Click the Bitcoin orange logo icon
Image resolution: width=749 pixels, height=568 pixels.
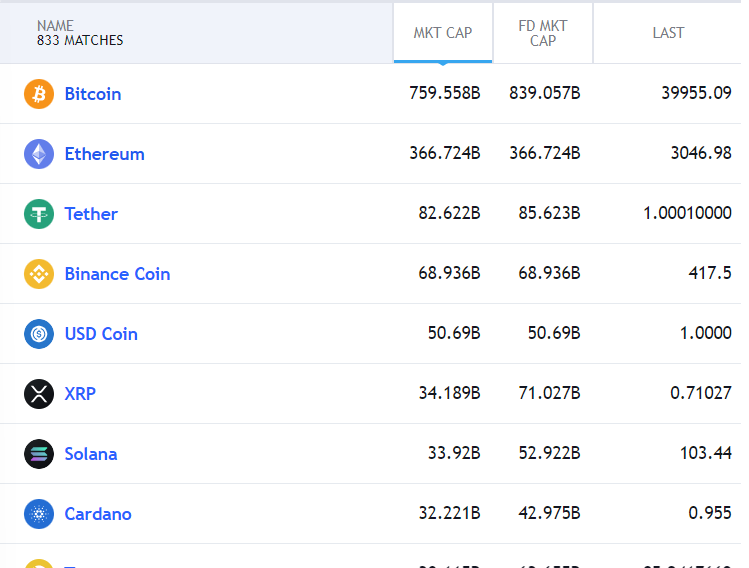tap(39, 94)
